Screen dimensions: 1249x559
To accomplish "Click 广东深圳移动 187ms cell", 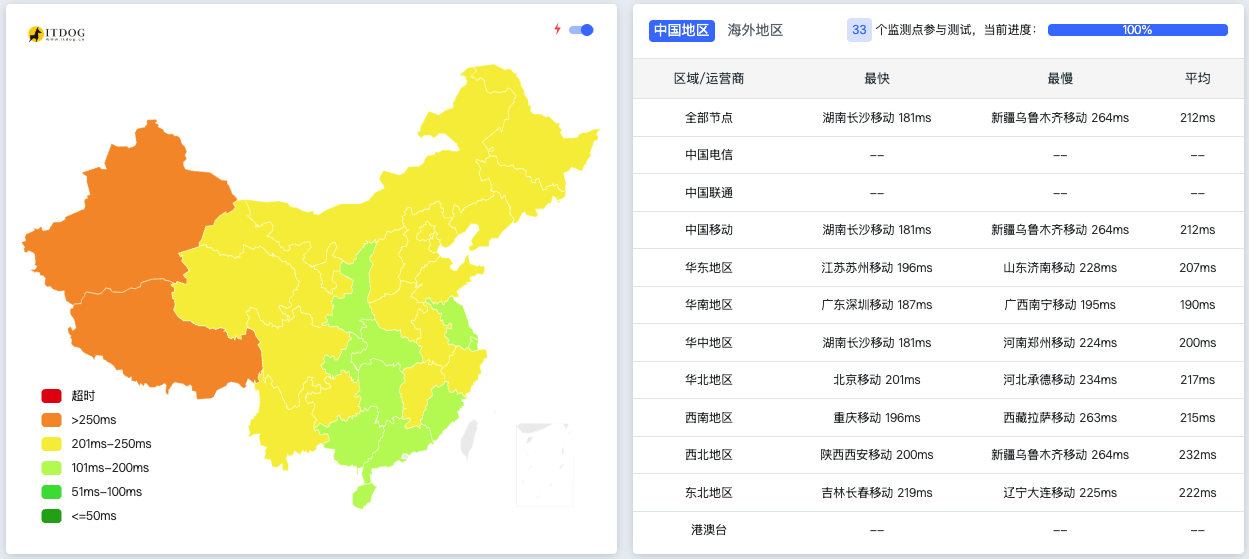I will [x=877, y=305].
